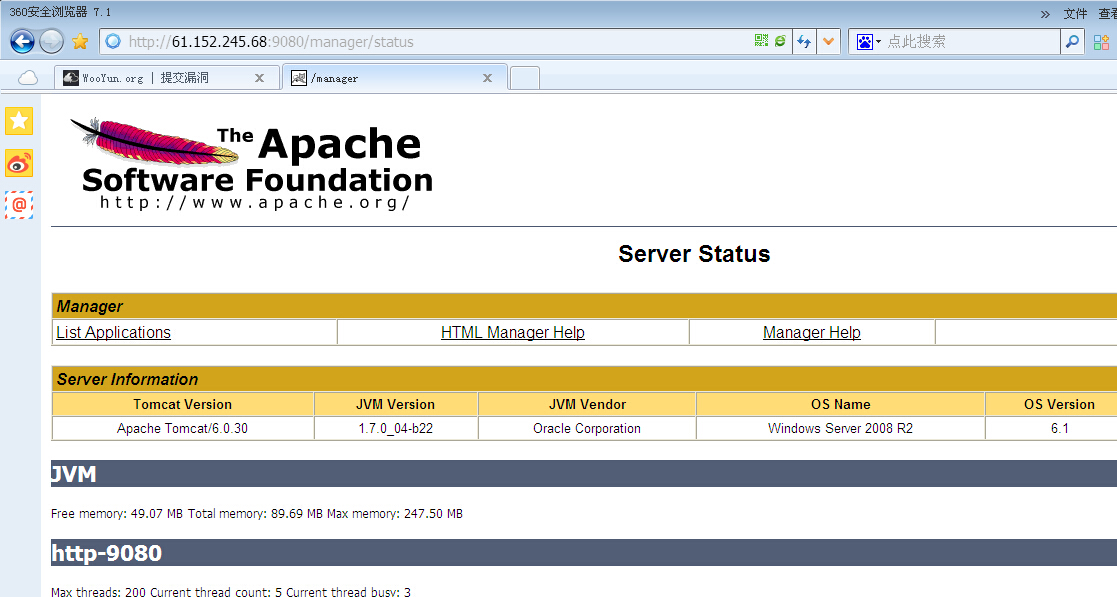The width and height of the screenshot is (1117, 597).
Task: Click the Free memory statistics line
Action: click(x=257, y=514)
